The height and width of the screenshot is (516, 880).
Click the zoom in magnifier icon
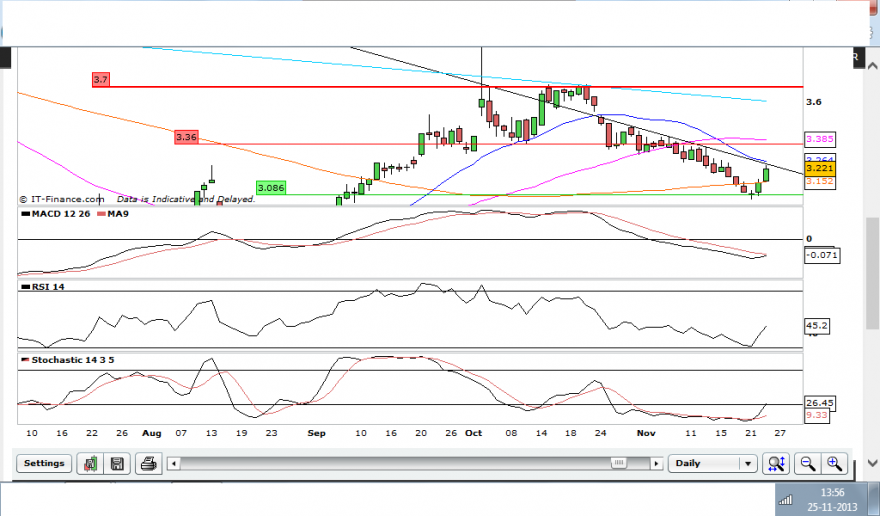(834, 464)
